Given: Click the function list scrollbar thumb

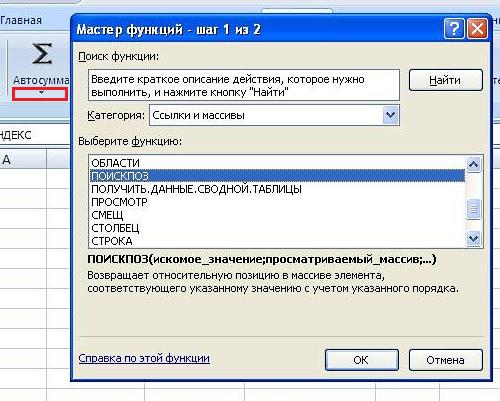Looking at the screenshot, I should pos(473,209).
